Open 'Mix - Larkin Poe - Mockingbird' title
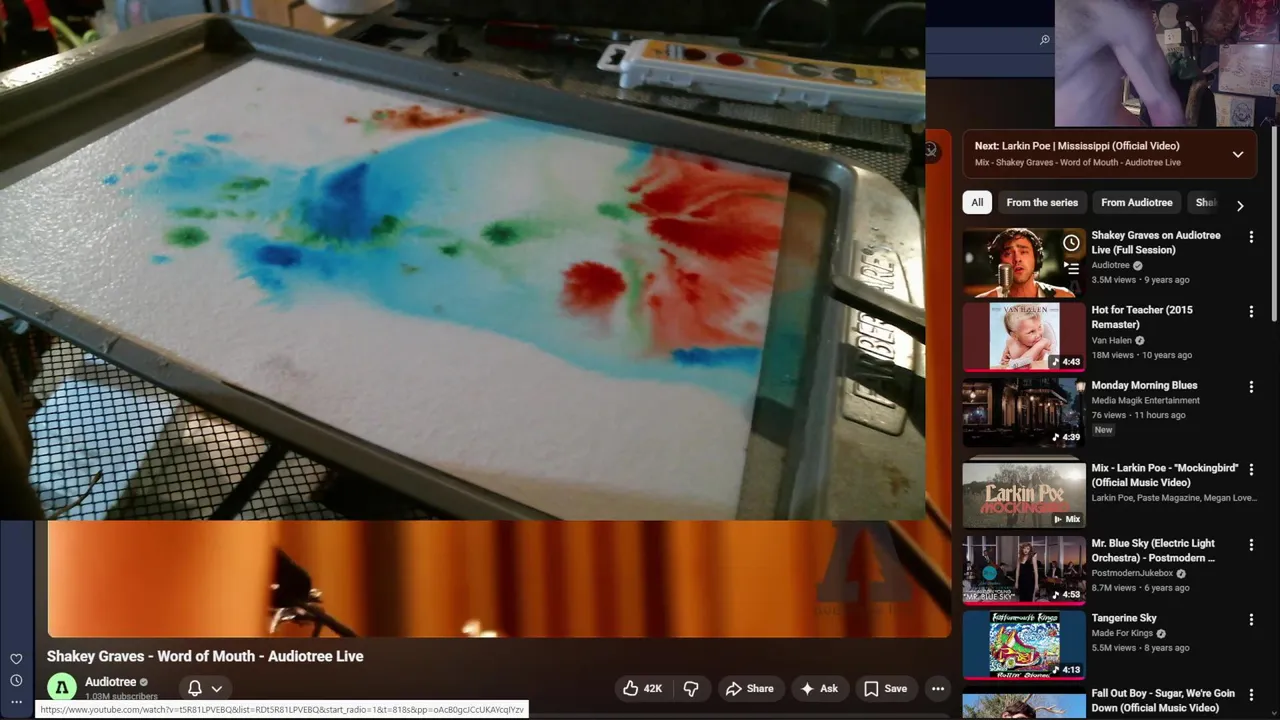The width and height of the screenshot is (1280, 720). point(1165,475)
